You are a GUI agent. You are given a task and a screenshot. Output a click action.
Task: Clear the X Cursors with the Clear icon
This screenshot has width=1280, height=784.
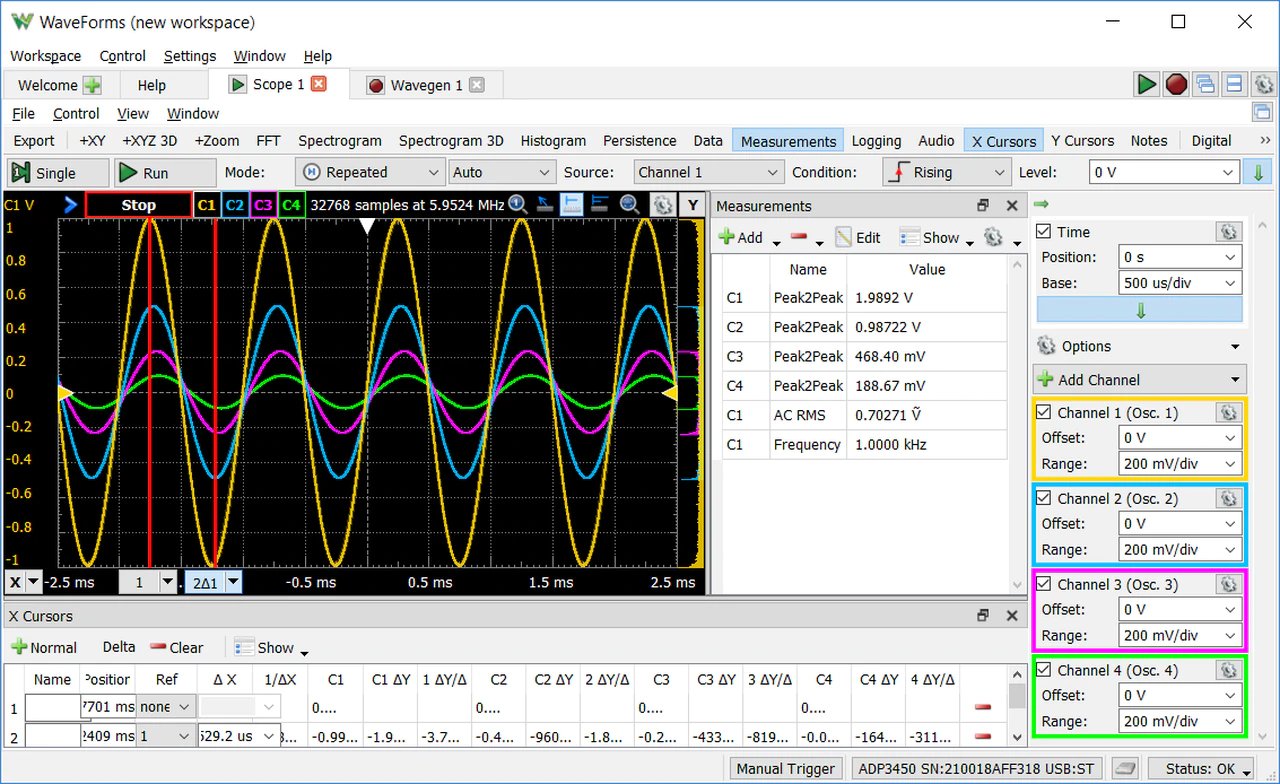pos(176,647)
